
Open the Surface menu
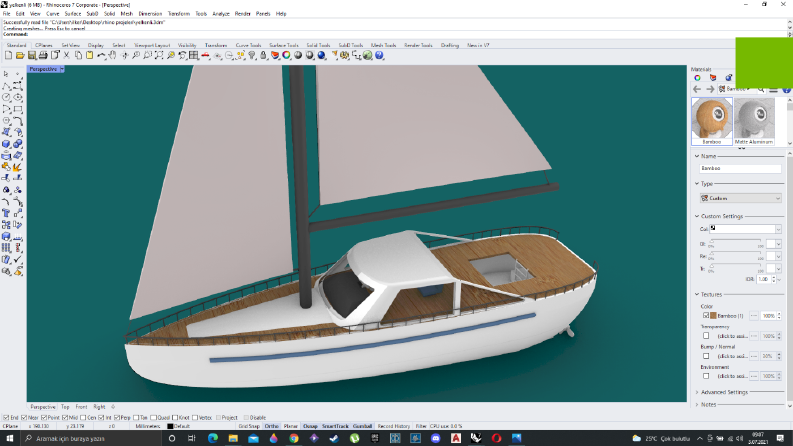73,14
